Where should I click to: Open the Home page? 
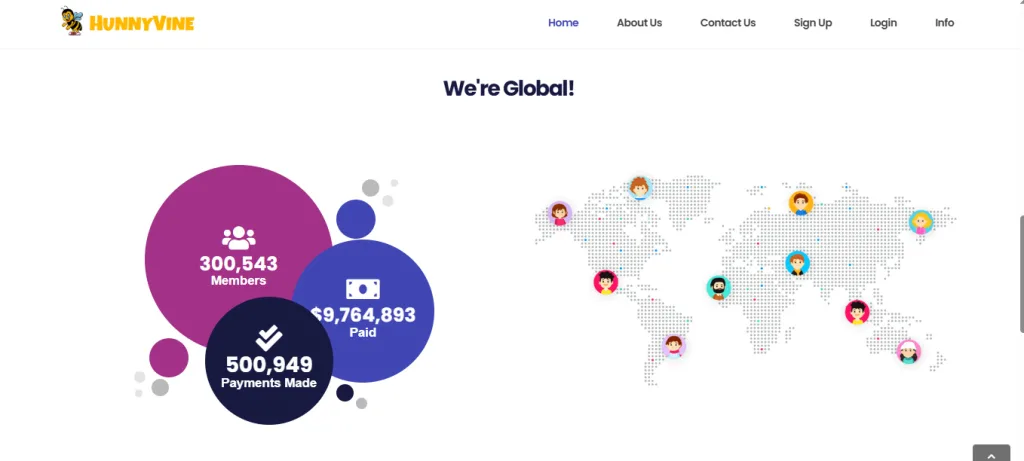(563, 23)
